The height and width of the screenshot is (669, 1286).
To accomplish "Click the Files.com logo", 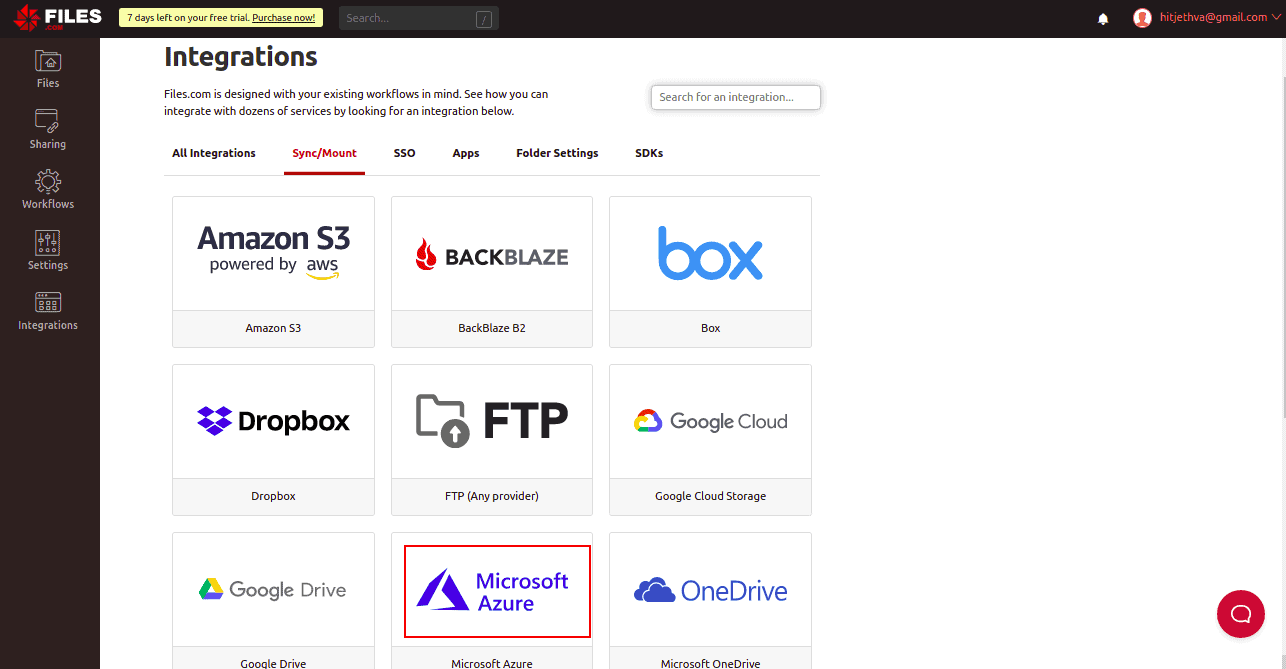I will [x=57, y=18].
